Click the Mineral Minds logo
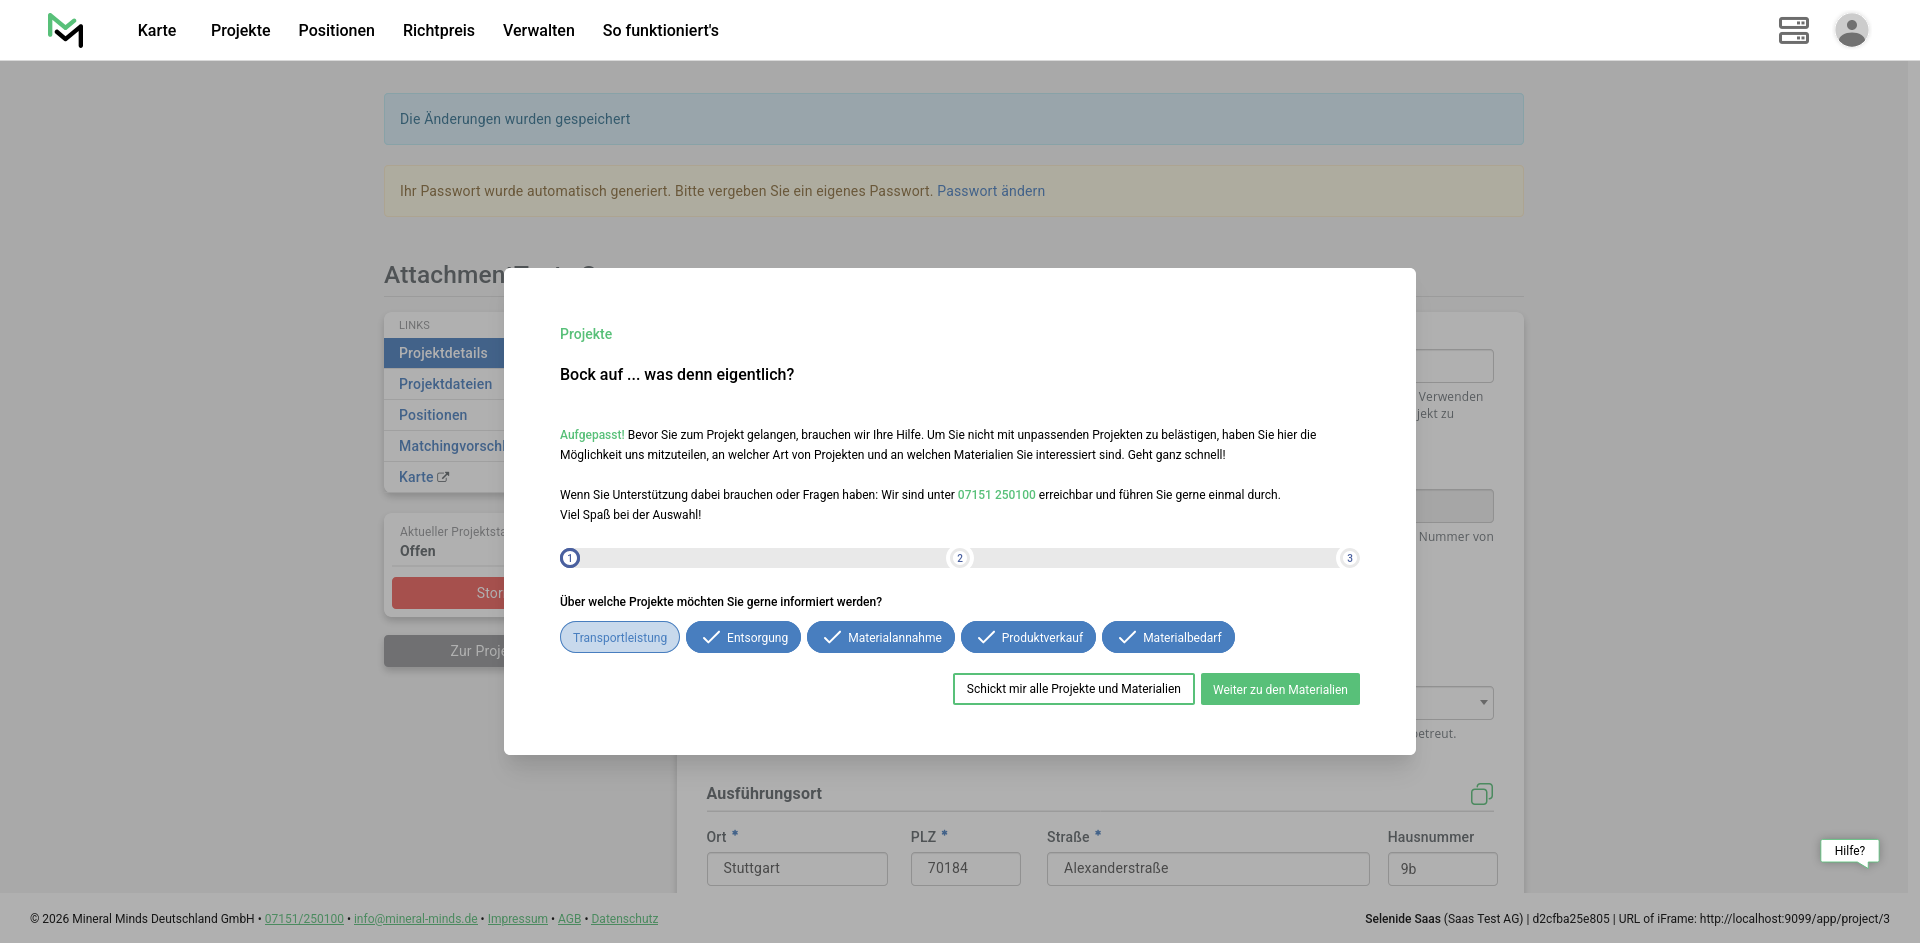This screenshot has width=1920, height=943. point(66,30)
